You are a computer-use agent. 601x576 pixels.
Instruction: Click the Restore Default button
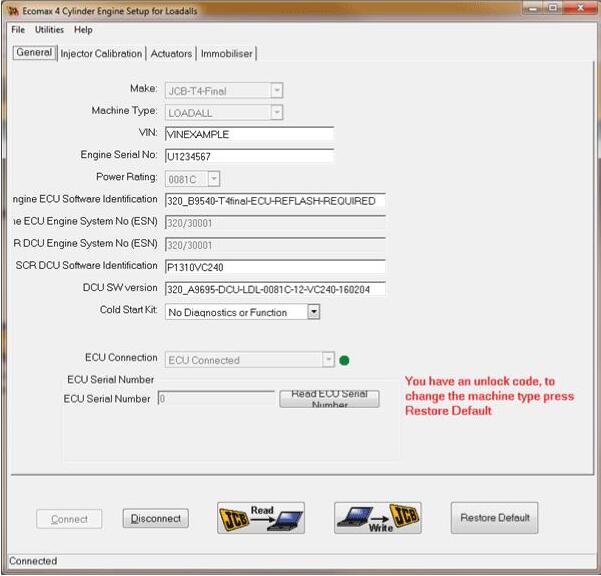[x=494, y=518]
